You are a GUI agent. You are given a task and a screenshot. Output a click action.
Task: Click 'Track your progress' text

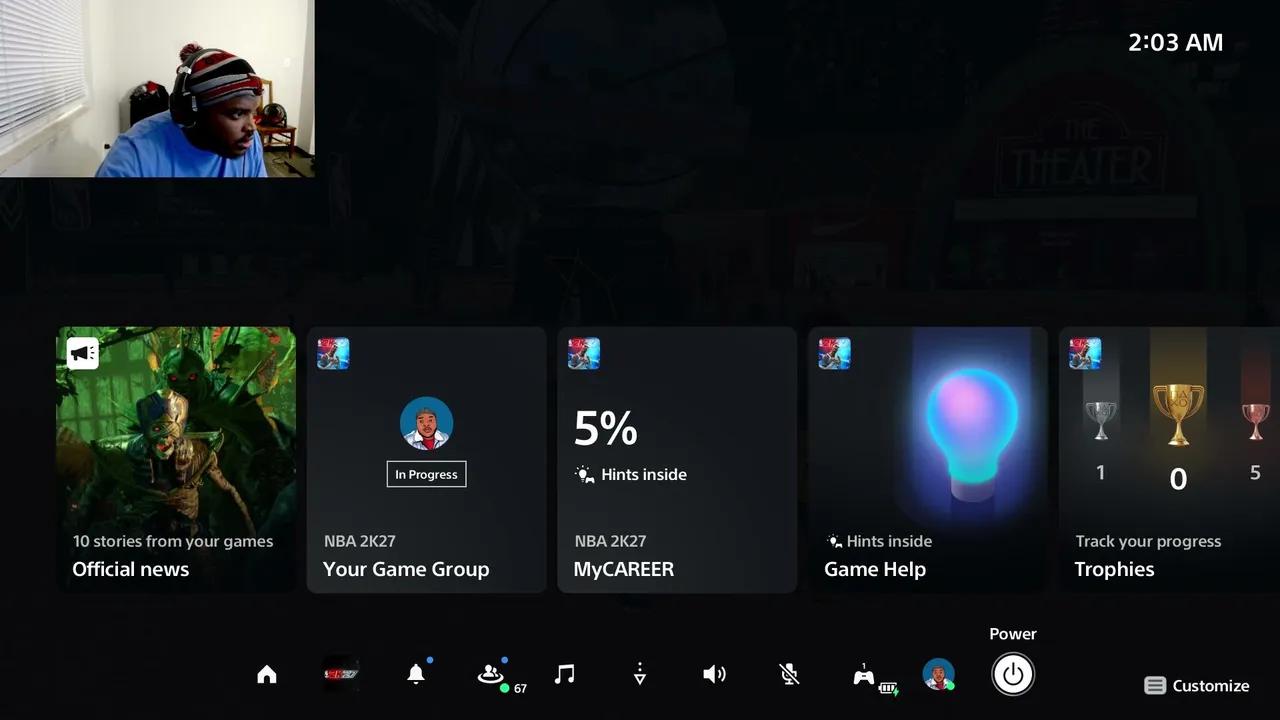[1148, 541]
